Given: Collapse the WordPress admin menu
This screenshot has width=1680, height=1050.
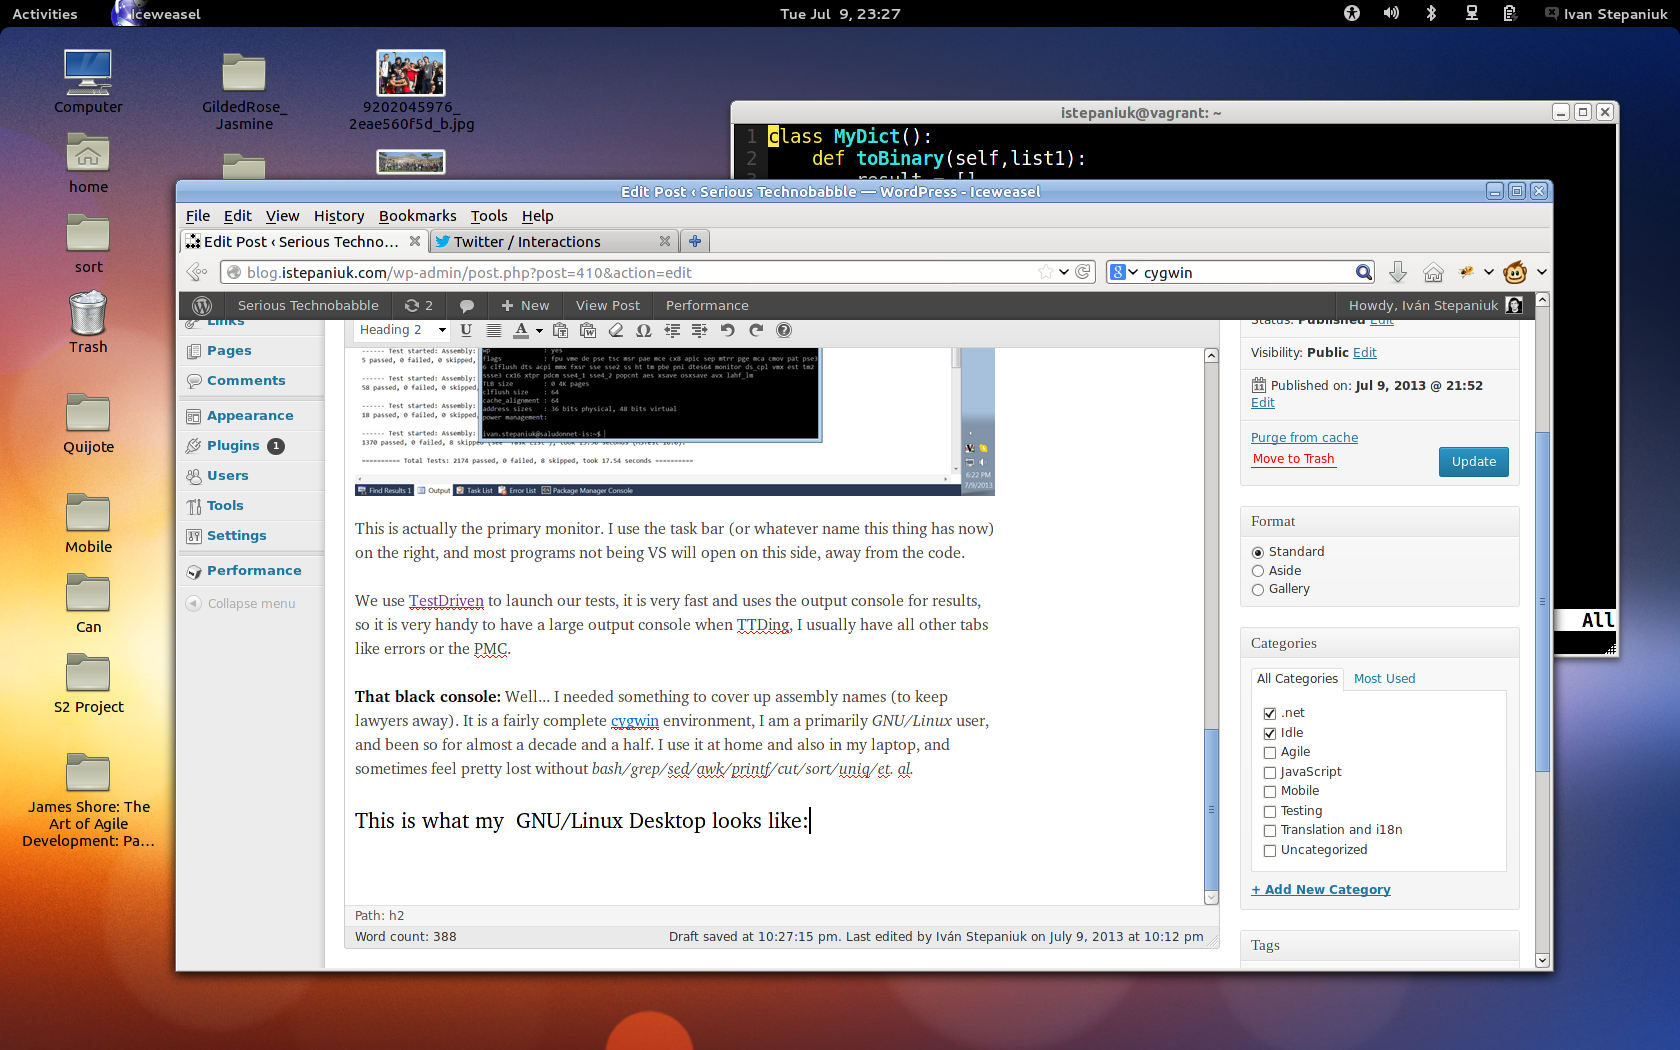Looking at the screenshot, I should coord(240,604).
